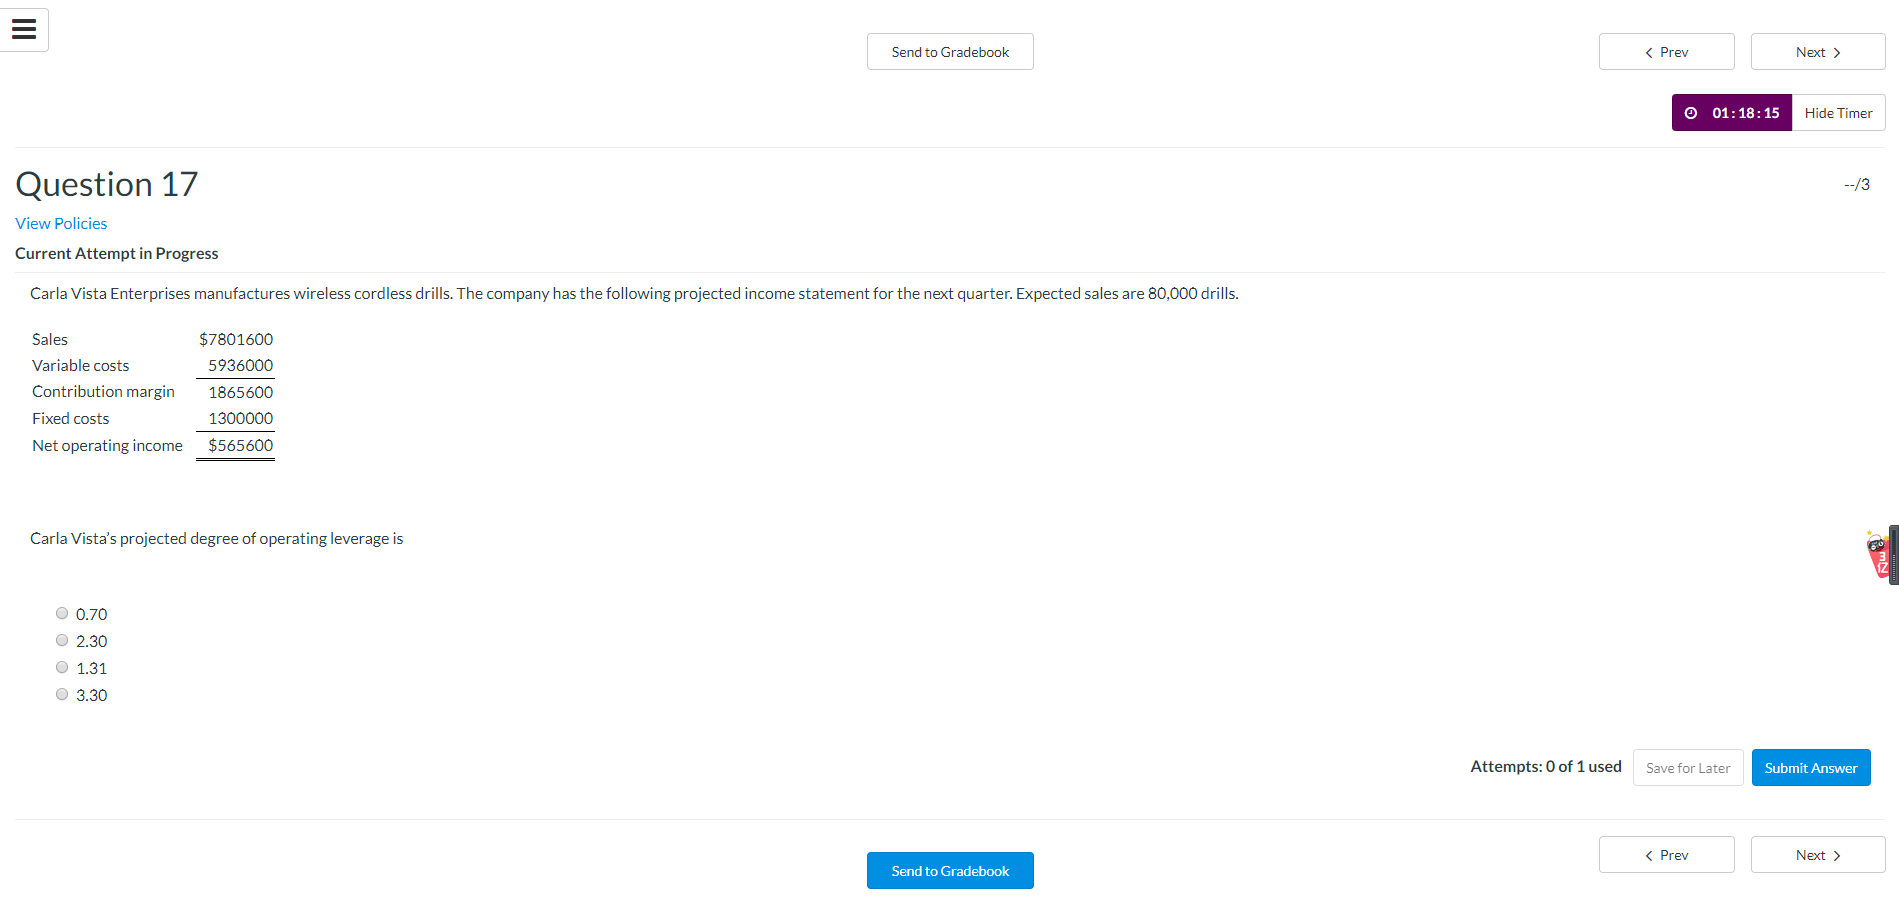
Task: Click the left chevron on top Prev button
Action: pos(1647,51)
